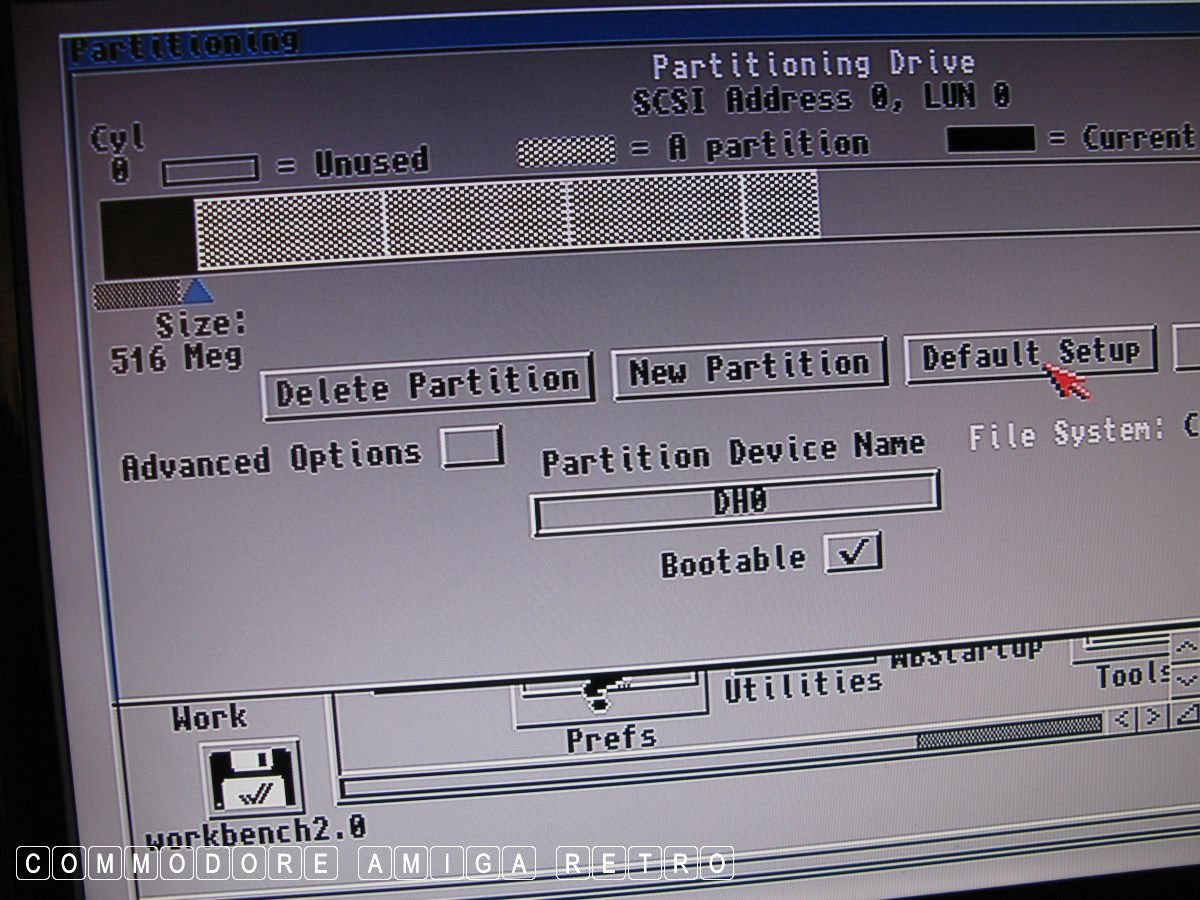Image resolution: width=1200 pixels, height=900 pixels.
Task: Click the Delete Partition button
Action: tap(427, 384)
